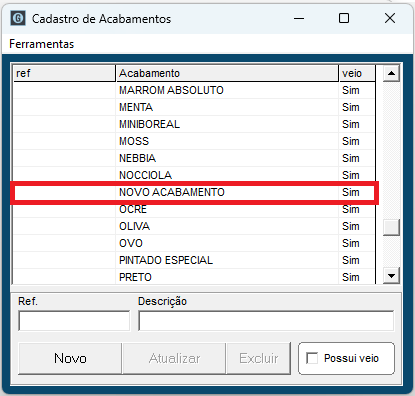The image size is (415, 396).
Task: Click the scrollbar down arrow
Action: pyautogui.click(x=391, y=276)
